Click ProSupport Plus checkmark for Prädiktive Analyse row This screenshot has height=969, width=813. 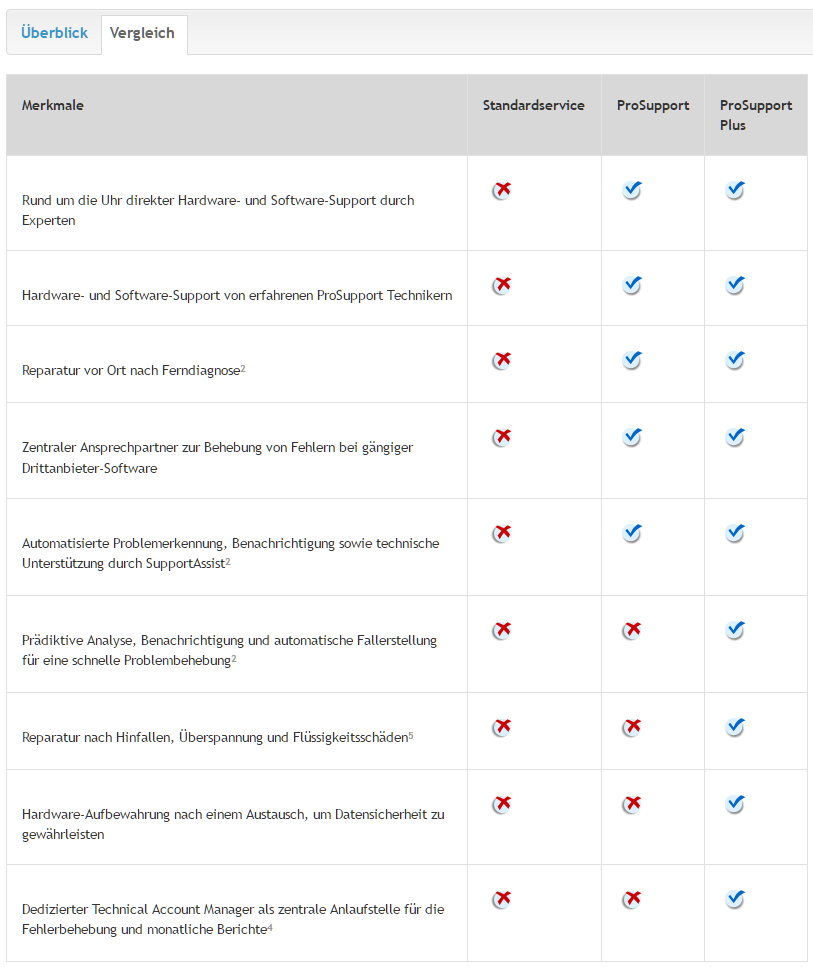coord(735,630)
